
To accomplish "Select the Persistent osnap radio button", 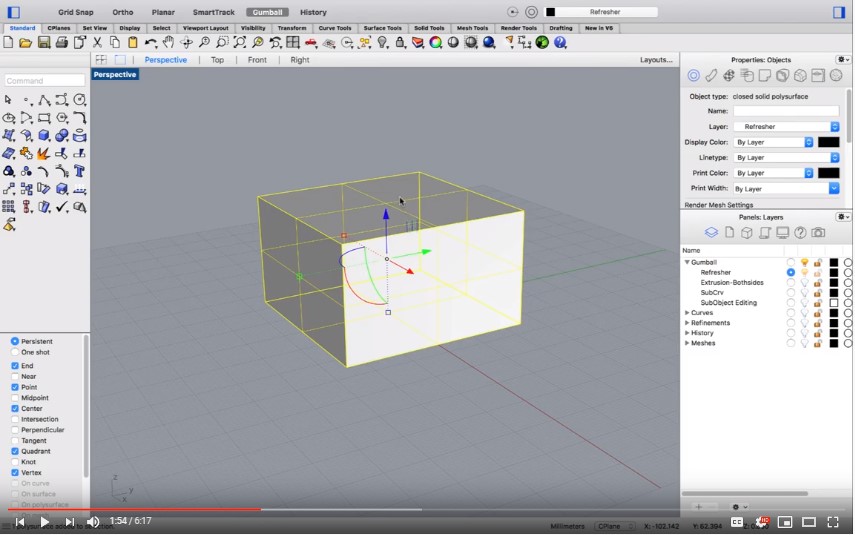I will (x=15, y=341).
